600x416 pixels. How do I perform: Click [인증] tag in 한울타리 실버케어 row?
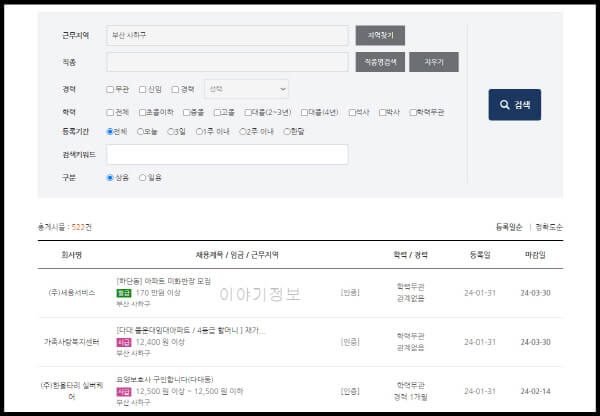tap(350, 391)
